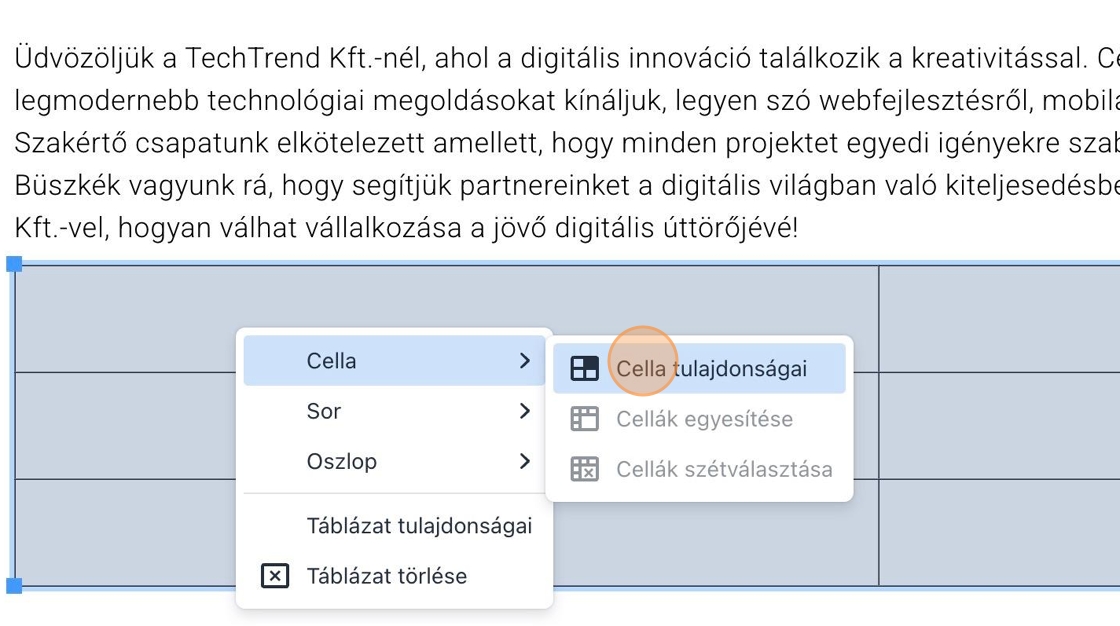The height and width of the screenshot is (626, 1120).
Task: Choose the Cellák egyesítése text option
Action: (x=704, y=419)
